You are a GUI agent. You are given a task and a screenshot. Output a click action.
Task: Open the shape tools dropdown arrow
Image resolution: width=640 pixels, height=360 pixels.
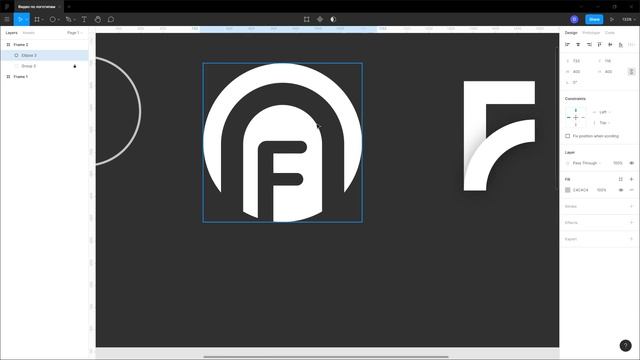click(x=58, y=20)
